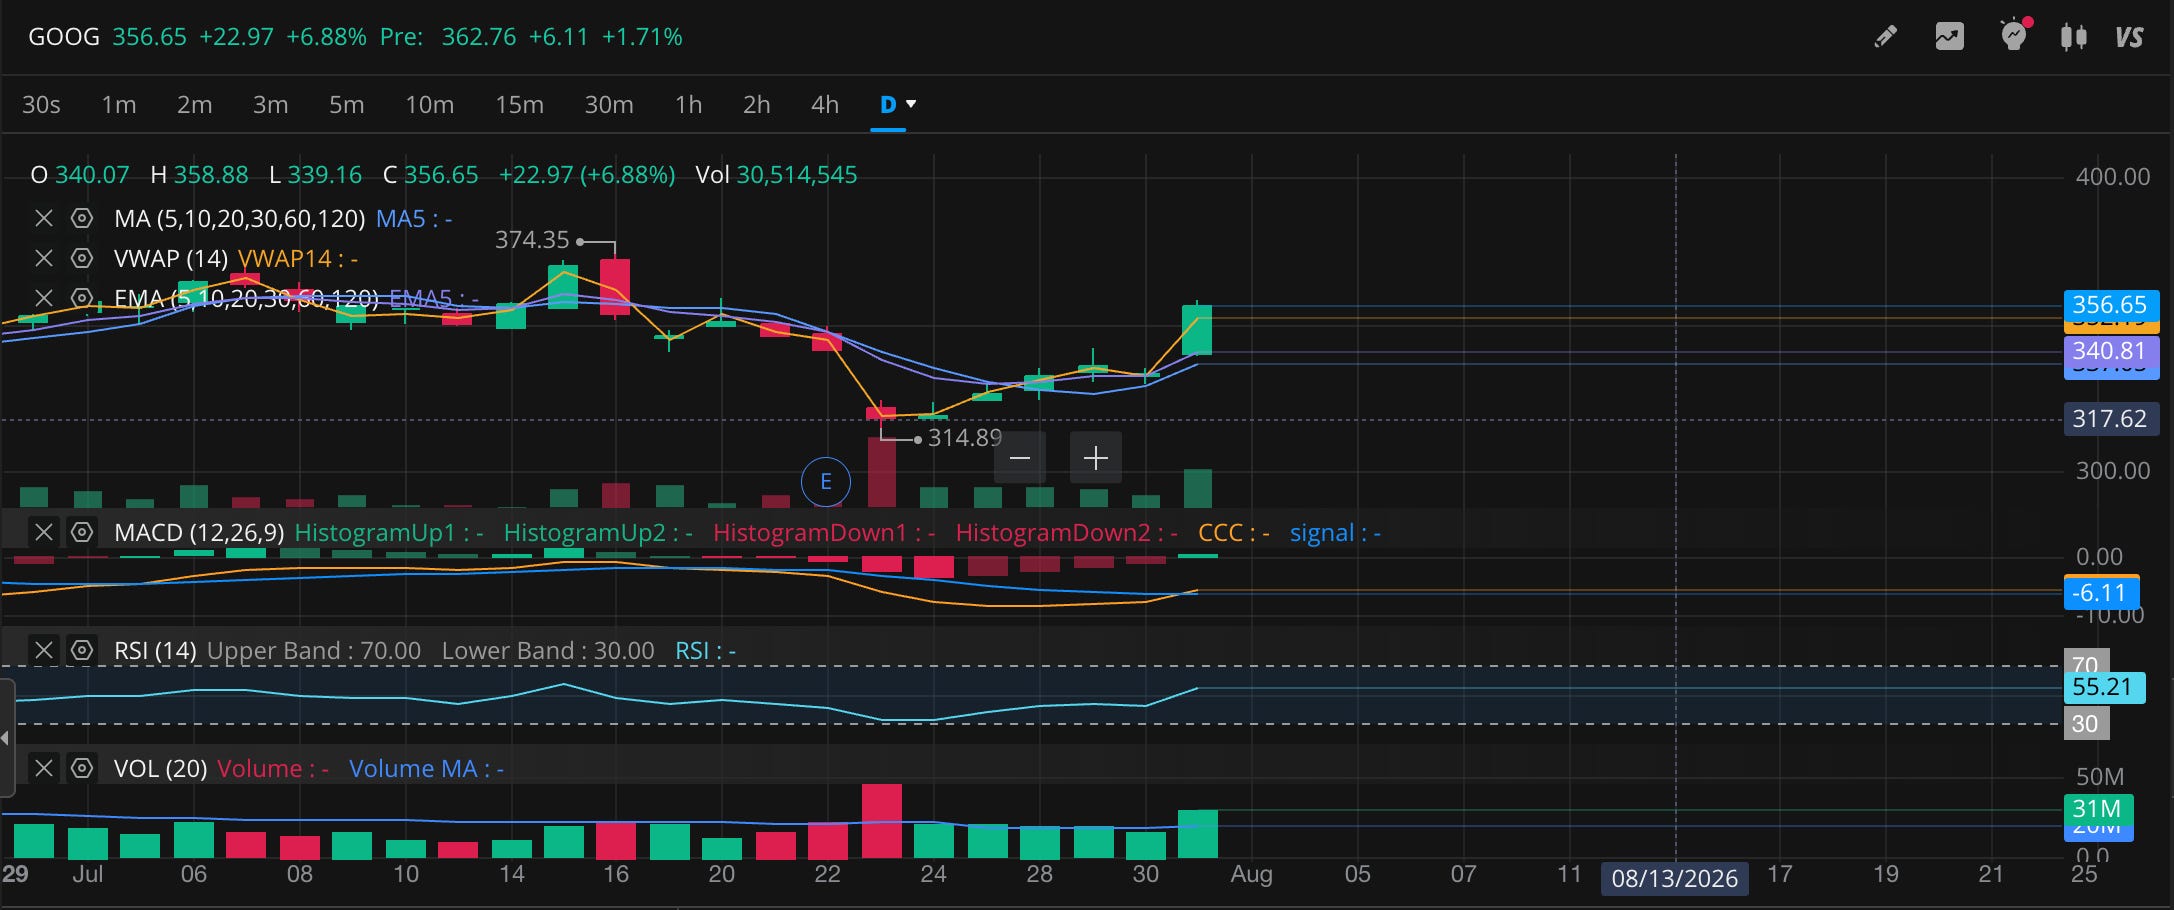Open RSI indicator settings gear
2174x910 pixels.
[x=82, y=650]
